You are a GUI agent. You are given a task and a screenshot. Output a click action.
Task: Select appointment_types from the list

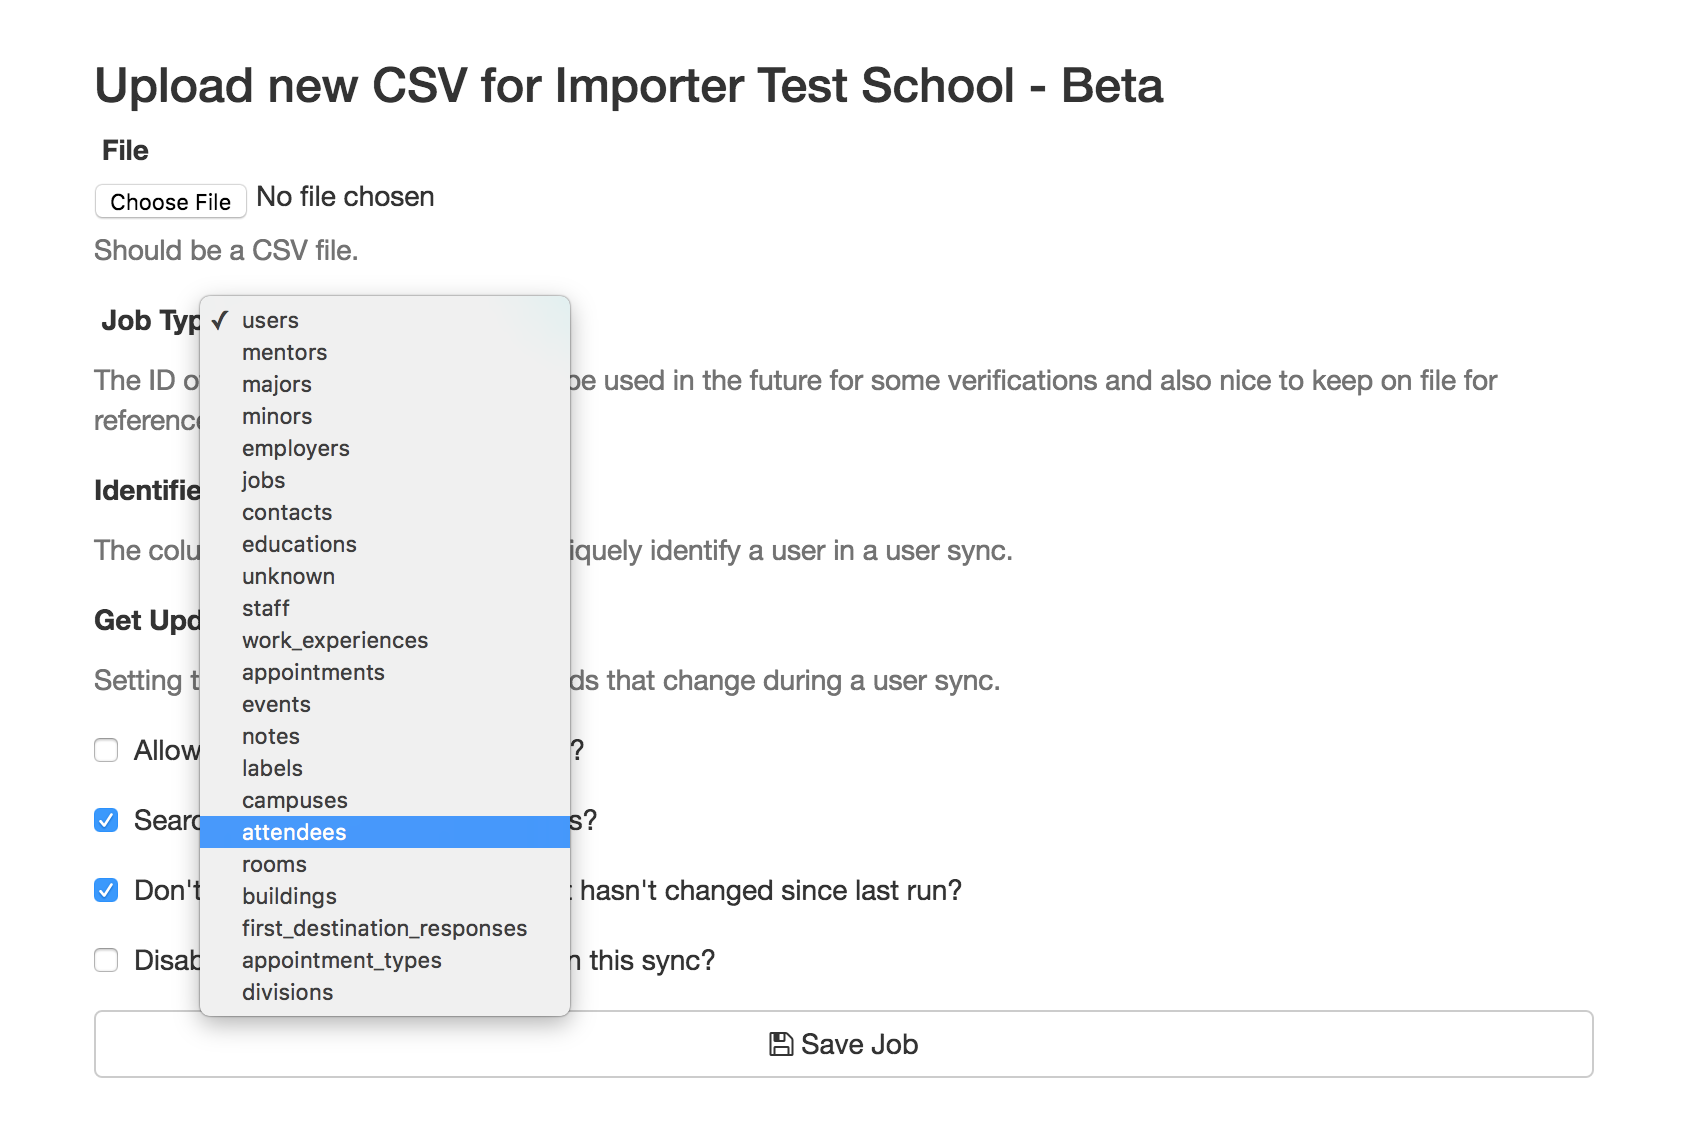pyautogui.click(x=385, y=960)
